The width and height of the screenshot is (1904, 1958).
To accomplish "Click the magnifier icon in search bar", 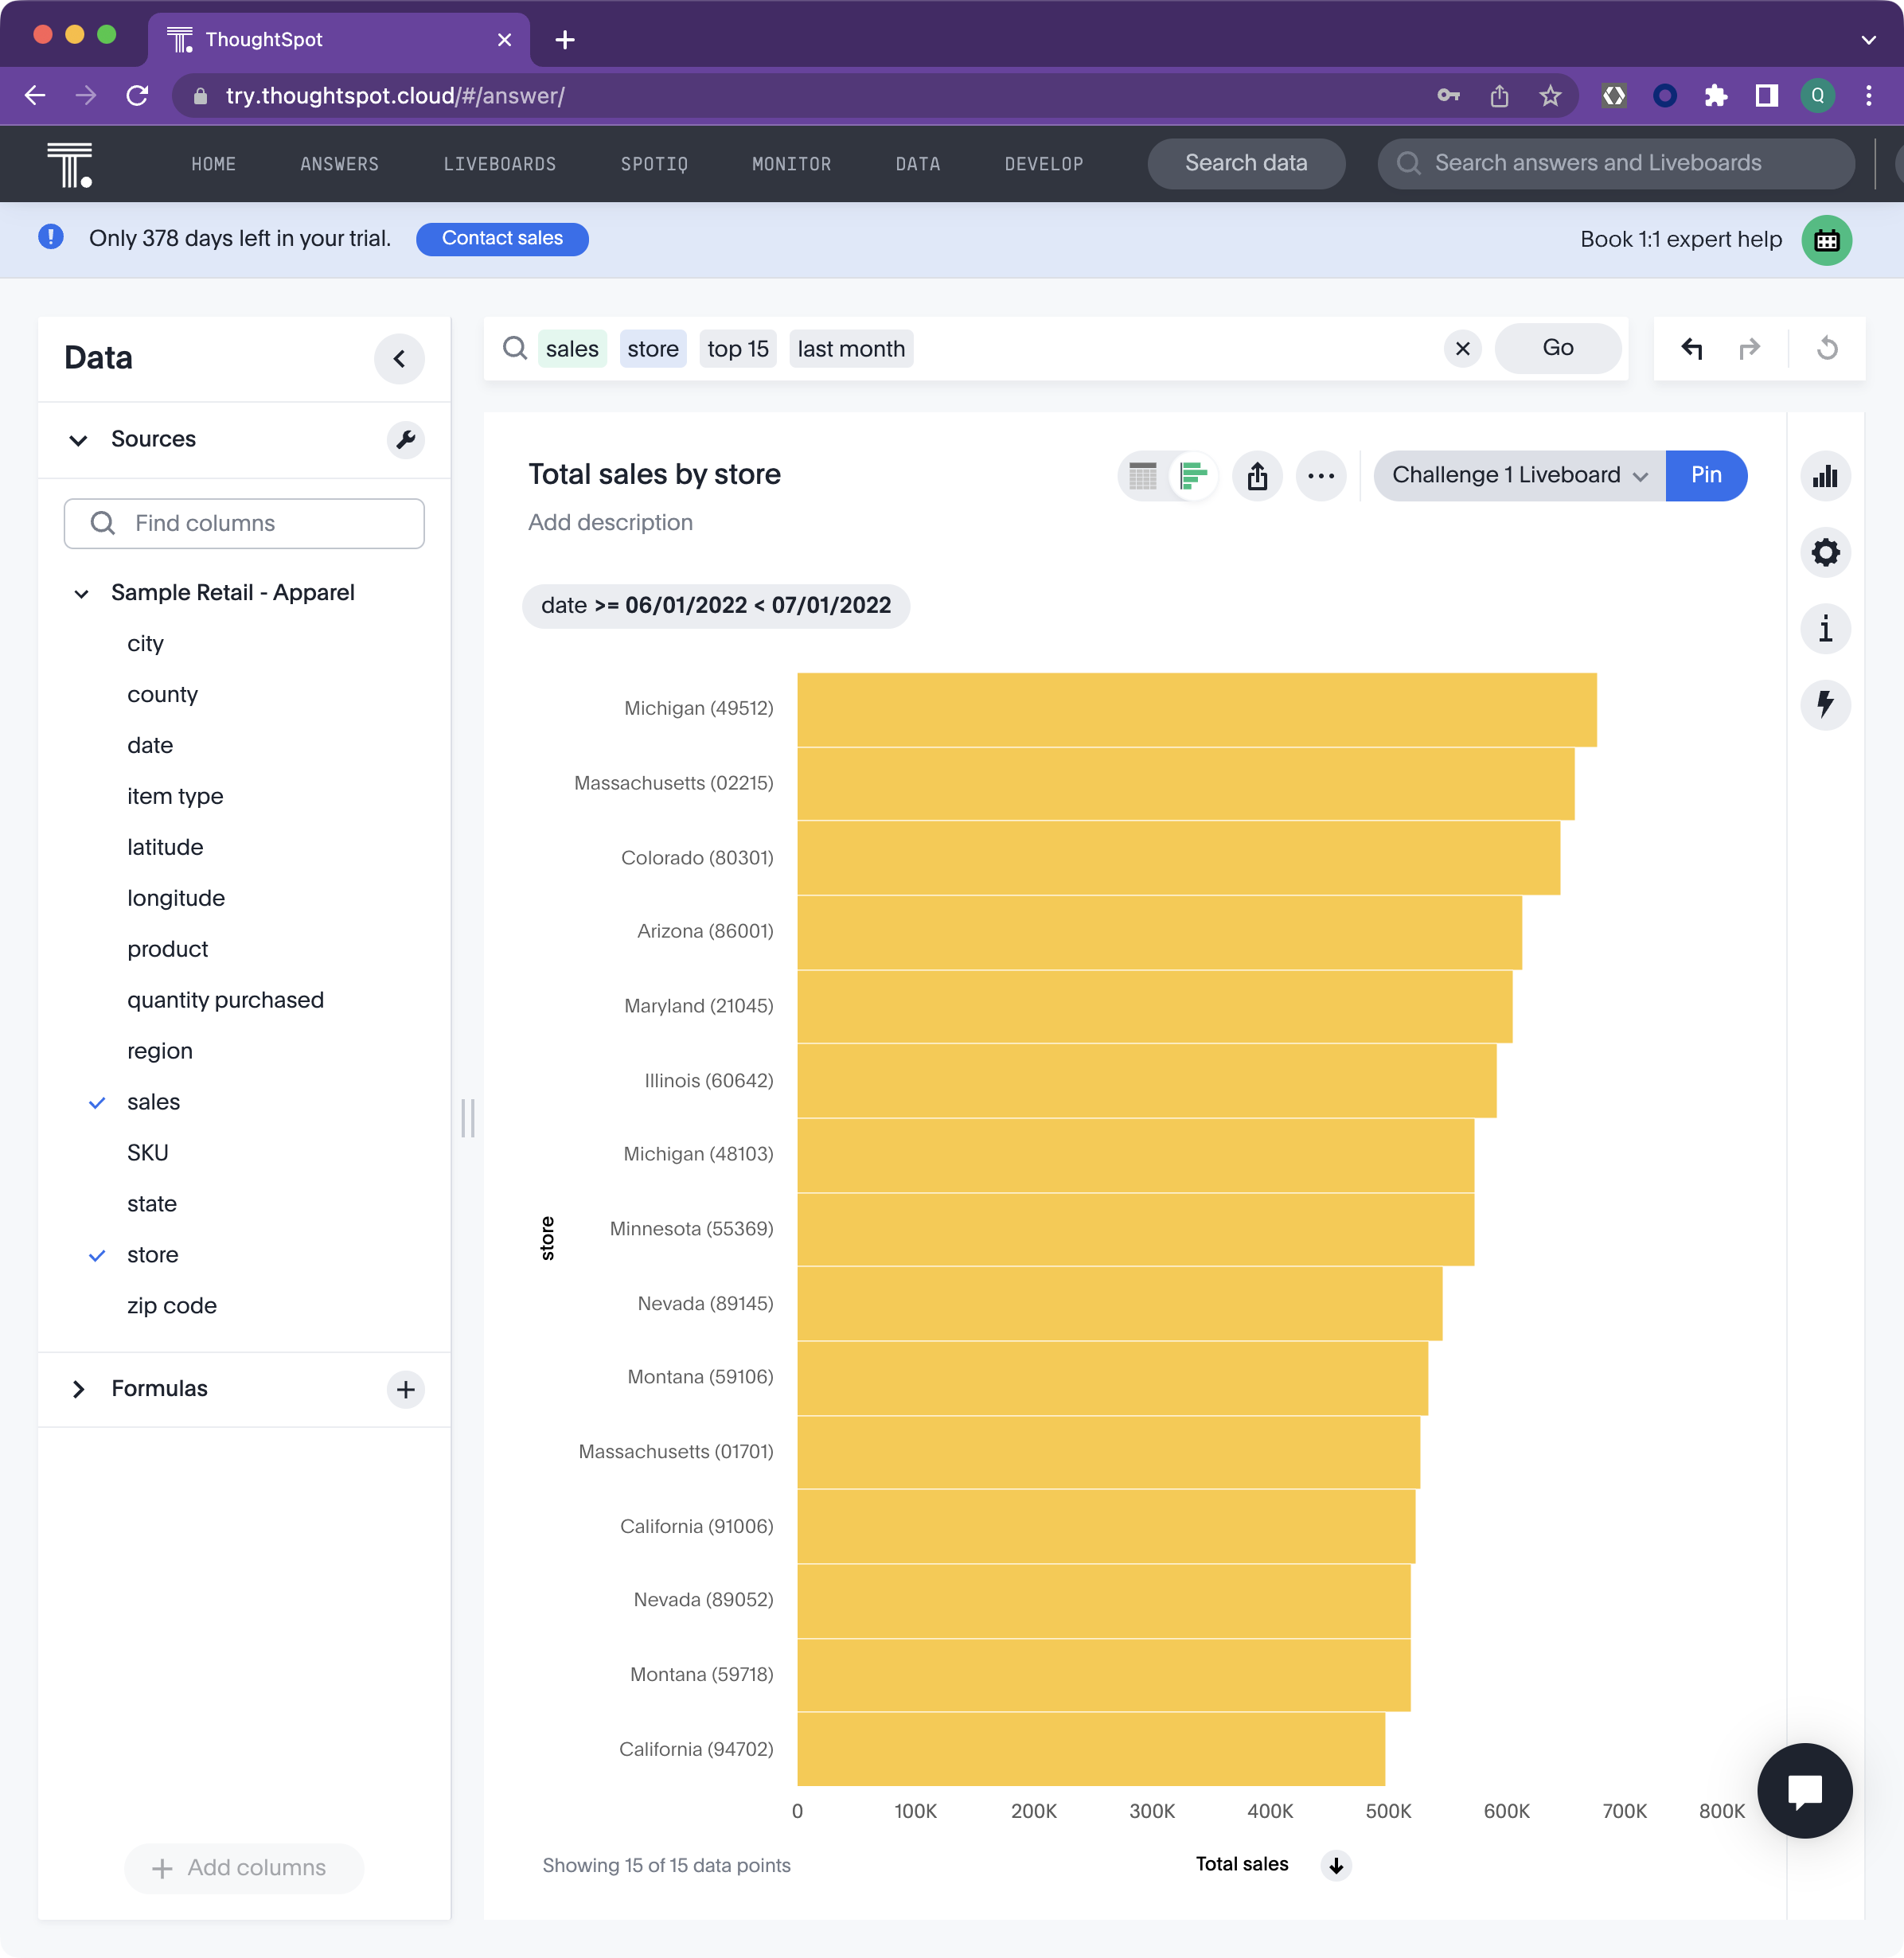I will point(515,348).
